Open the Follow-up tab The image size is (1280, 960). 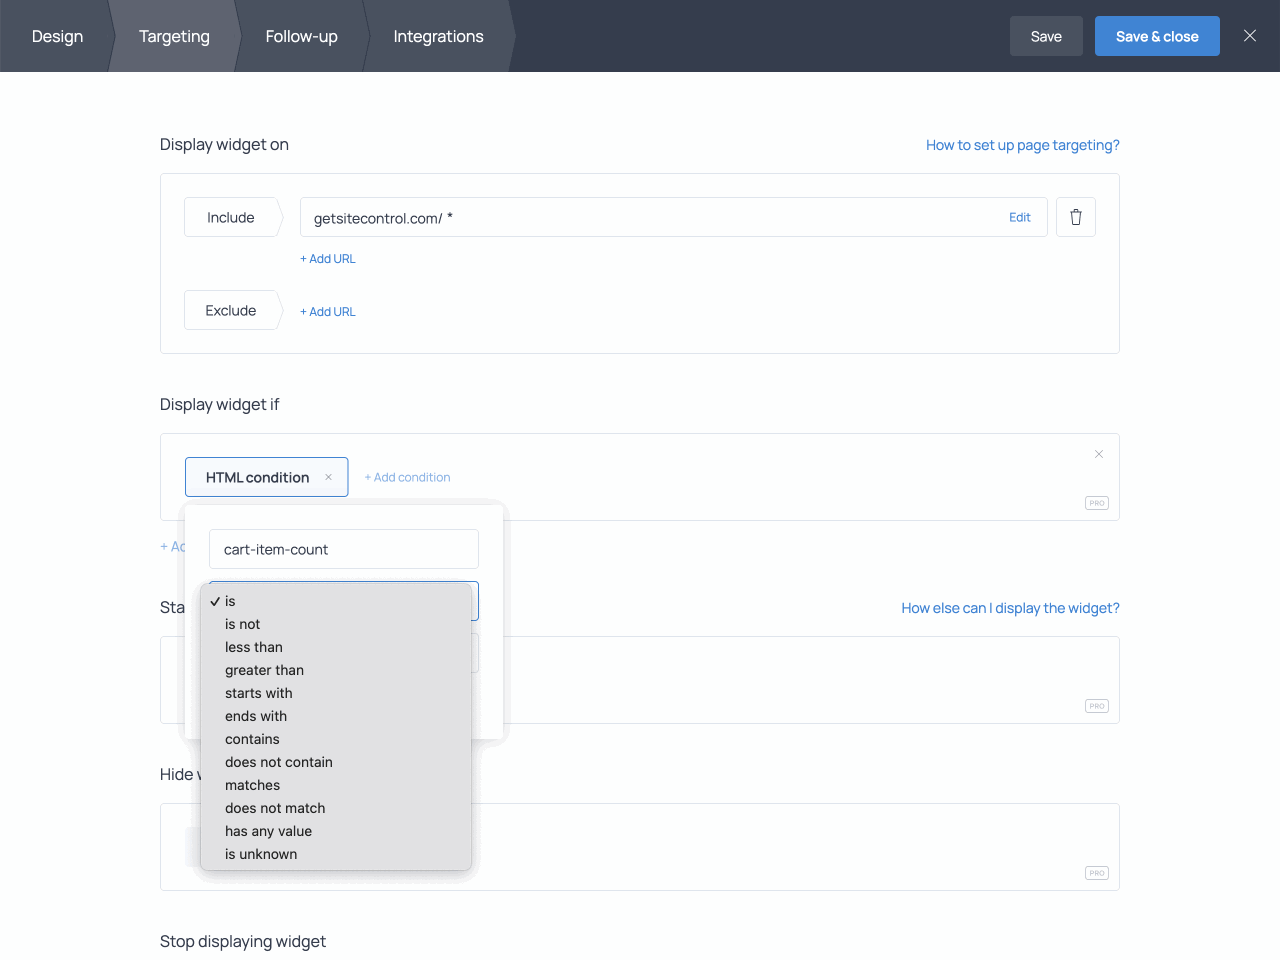coord(301,36)
